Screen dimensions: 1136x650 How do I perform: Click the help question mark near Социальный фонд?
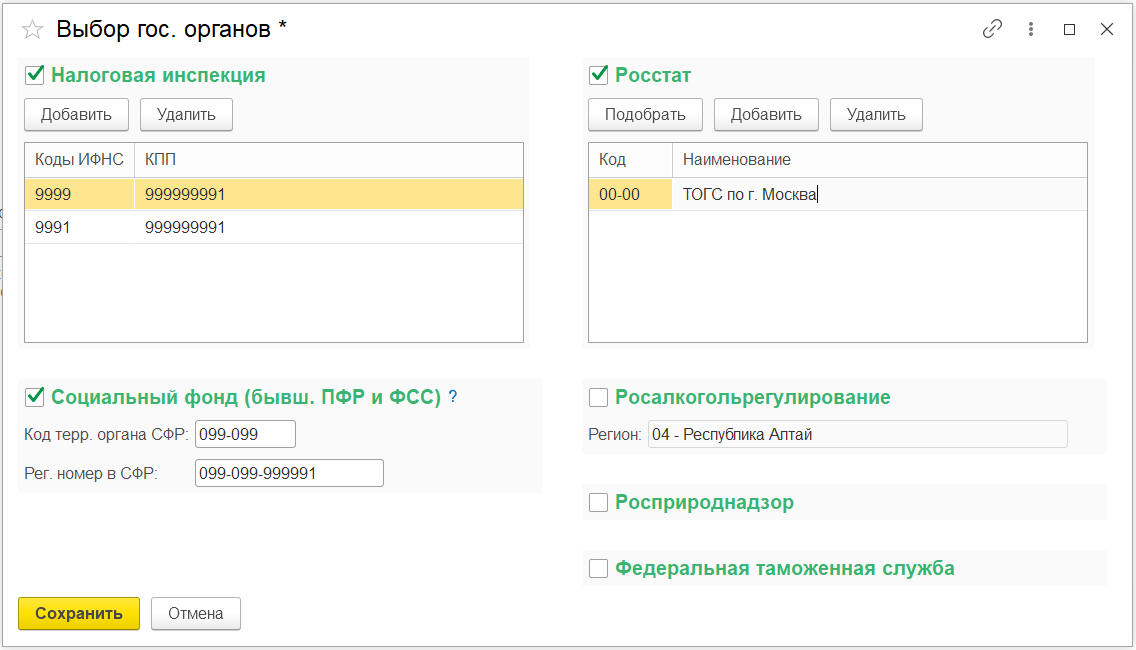pyautogui.click(x=453, y=397)
